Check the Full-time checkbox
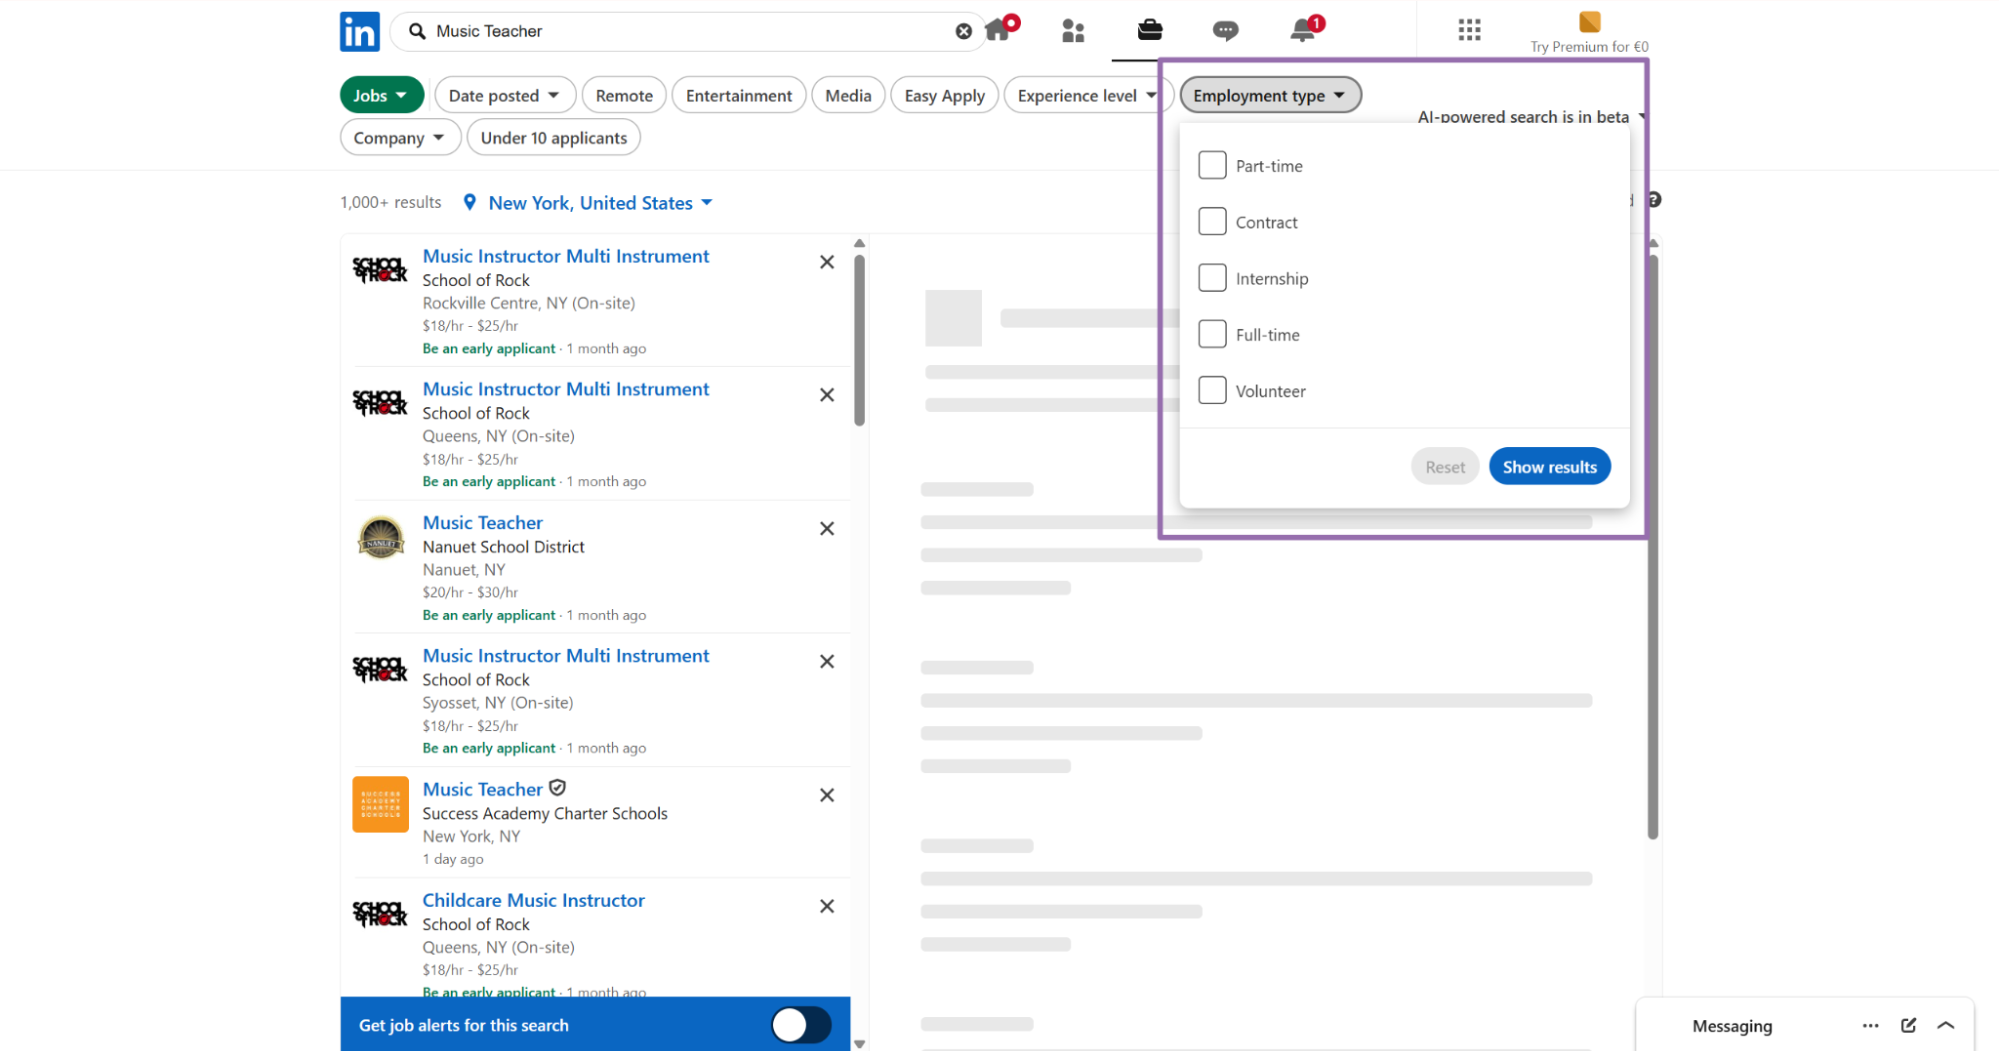Viewport: 1999px width, 1052px height. [1212, 334]
